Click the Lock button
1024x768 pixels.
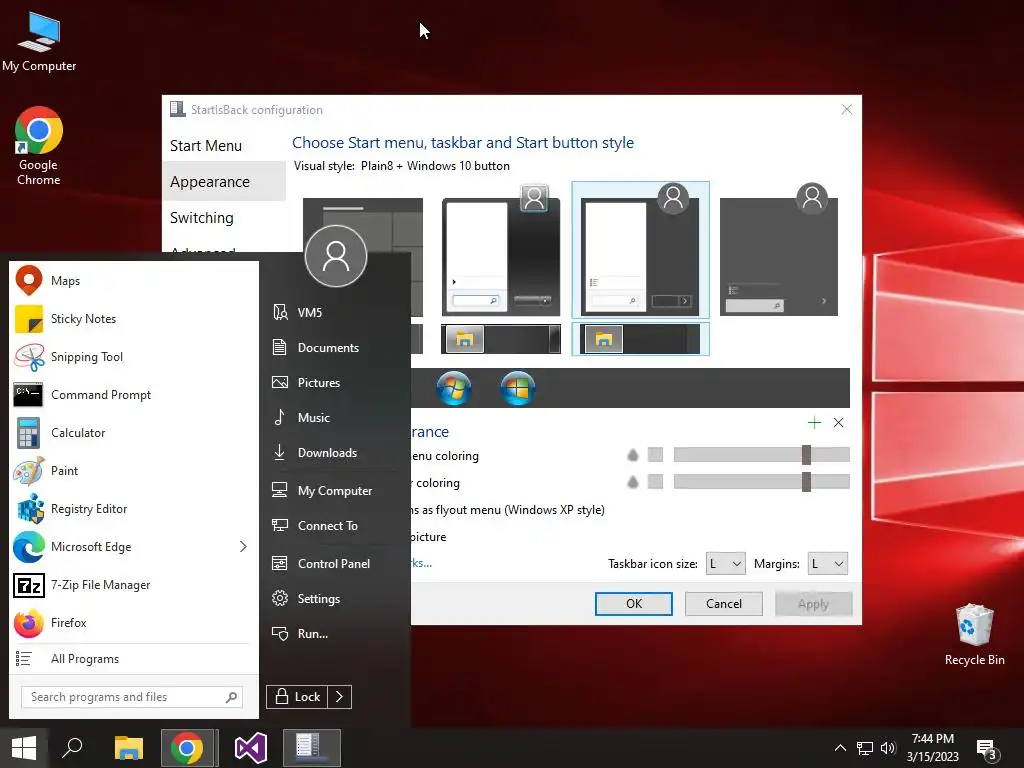click(x=297, y=697)
